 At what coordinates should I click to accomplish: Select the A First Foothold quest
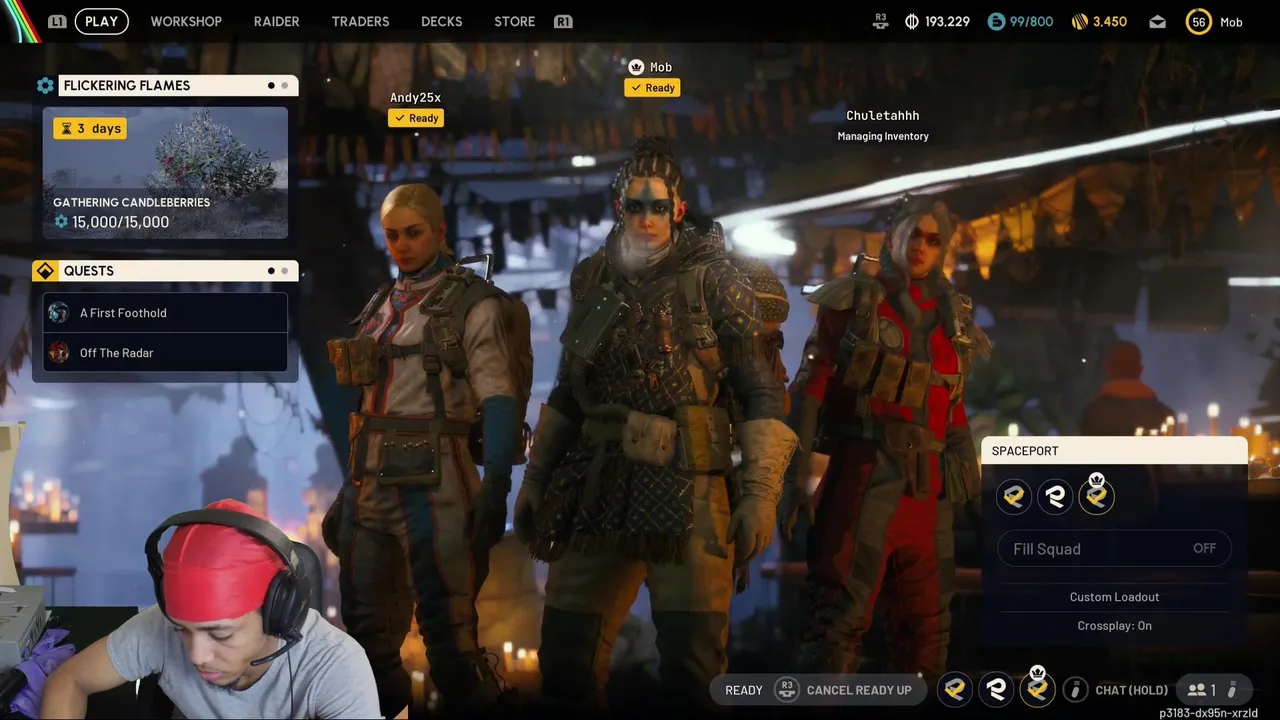pyautogui.click(x=165, y=313)
